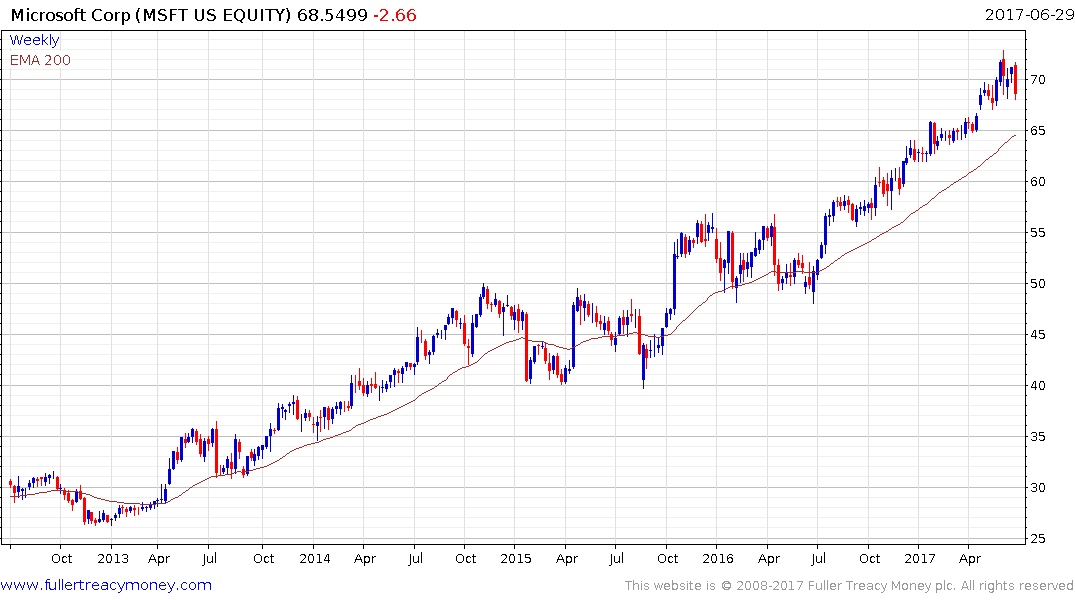Click the 2016 x-axis year label
The height and width of the screenshot is (600, 1075).
[x=717, y=558]
